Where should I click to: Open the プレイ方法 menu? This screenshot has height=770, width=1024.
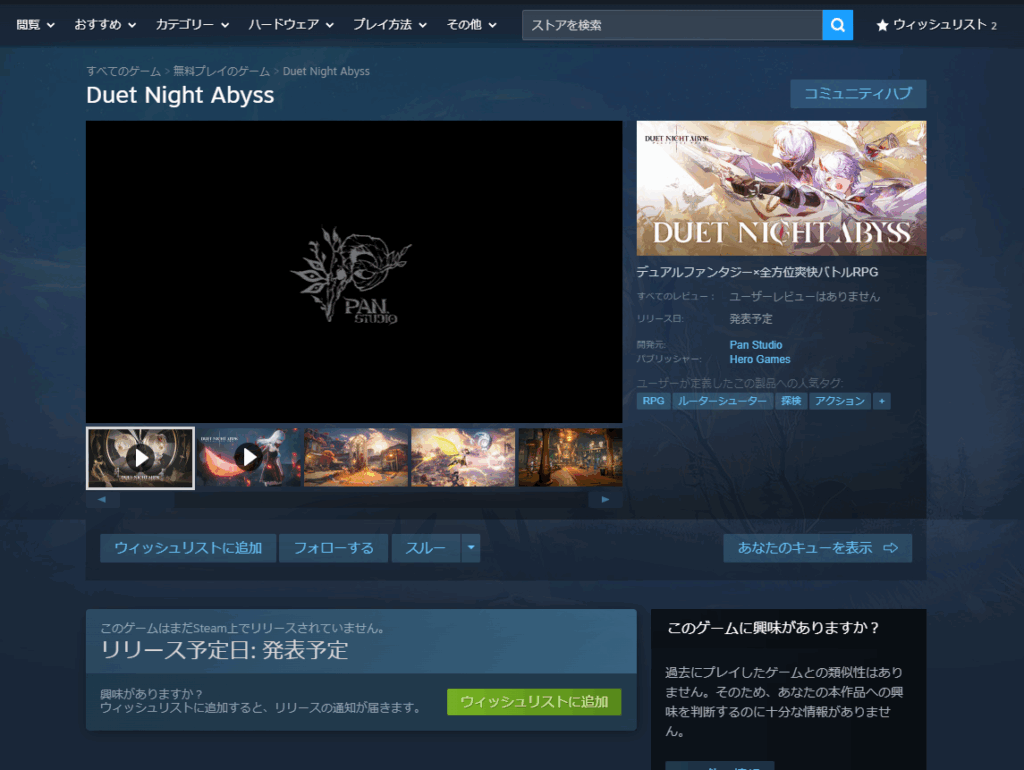coord(390,25)
